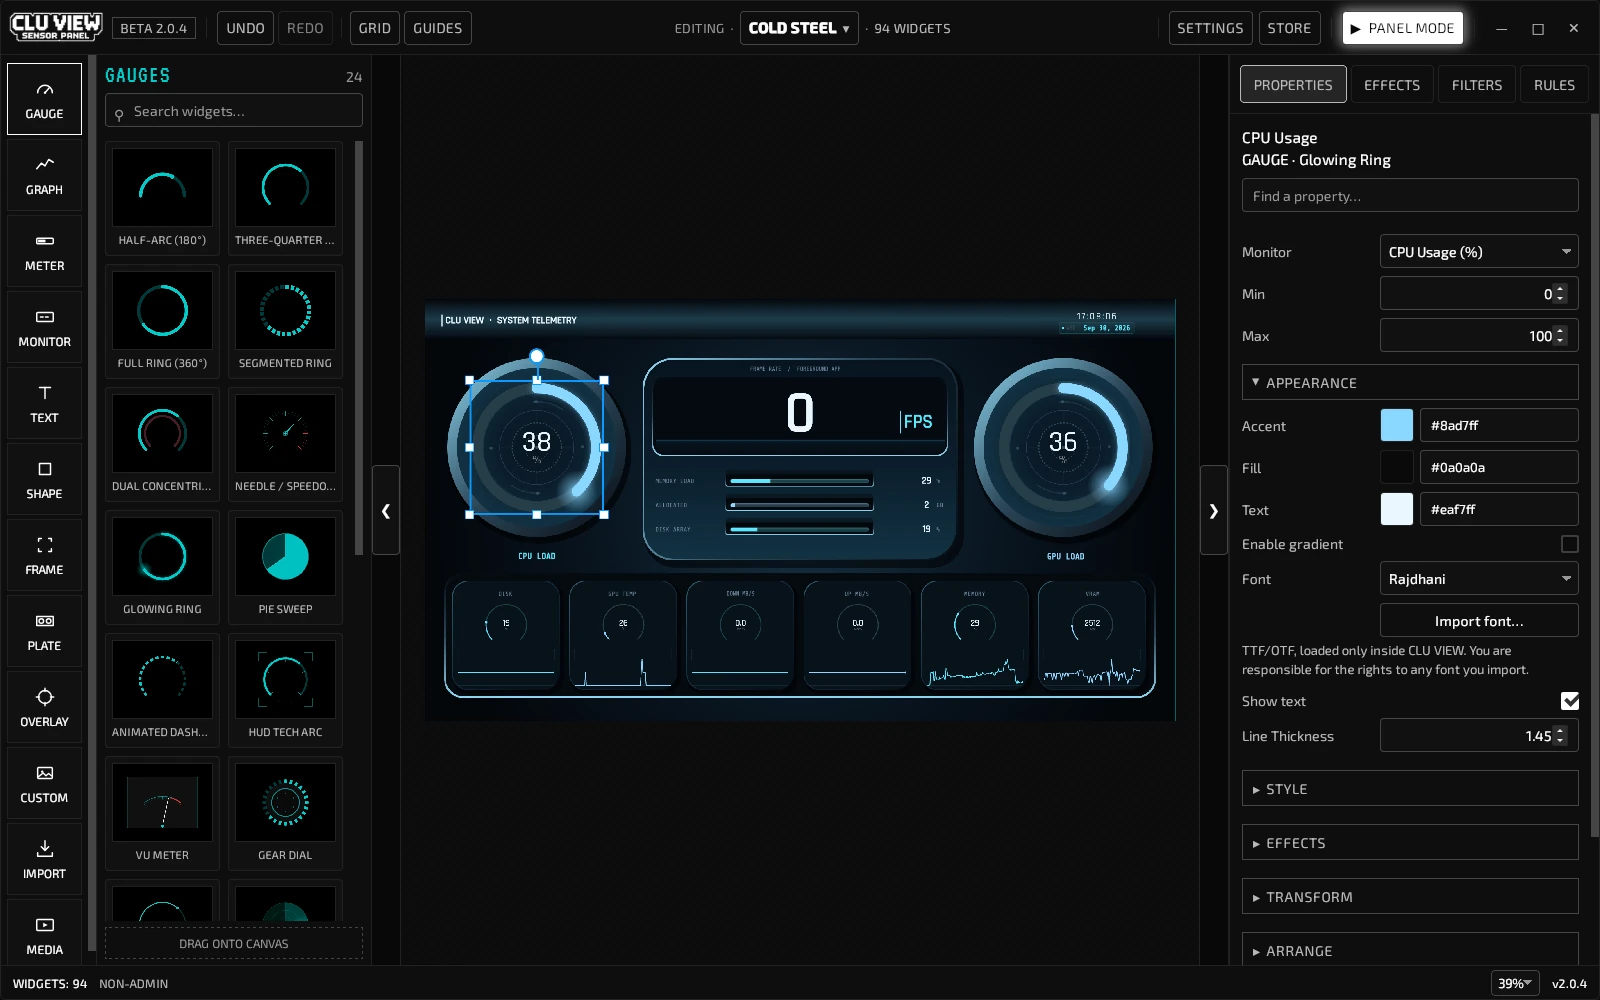Screen dimensions: 1600x1000
Task: Open the Graph widget category
Action: (44, 175)
